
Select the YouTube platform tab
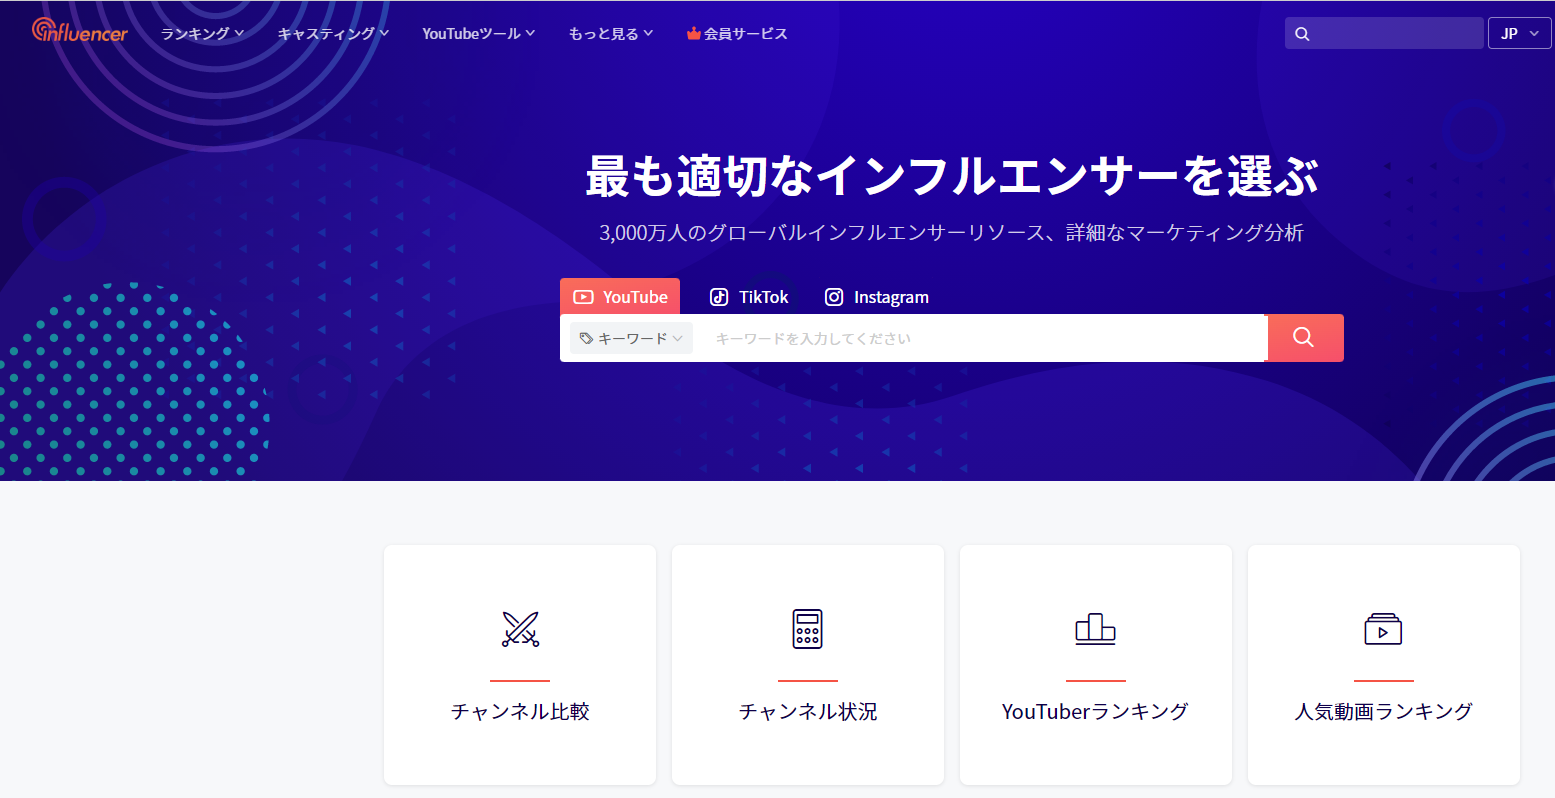pyautogui.click(x=620, y=296)
